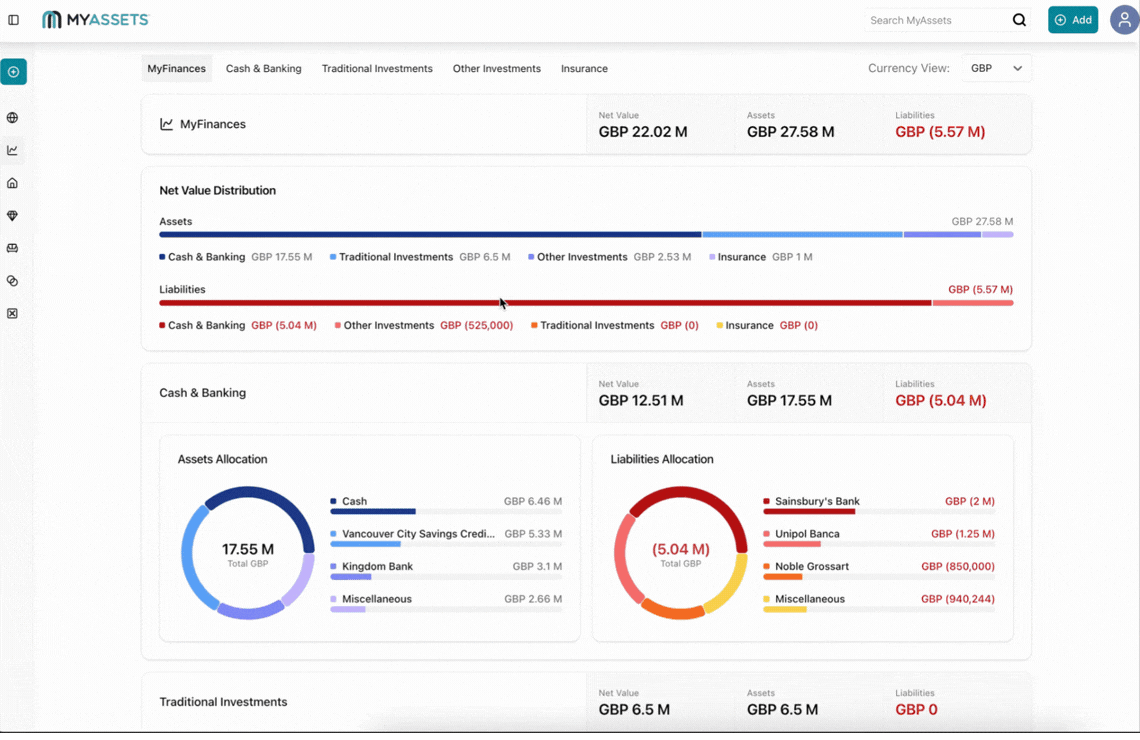
Task: Click the diamond valuables icon in sidebar
Action: (13, 215)
